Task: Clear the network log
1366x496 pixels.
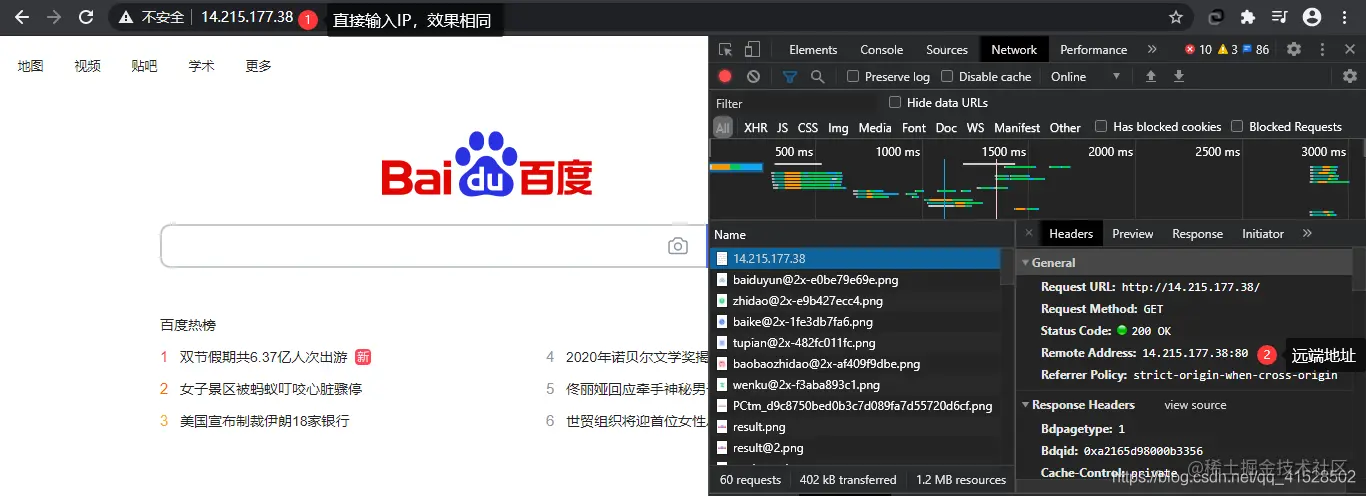Action: point(753,76)
